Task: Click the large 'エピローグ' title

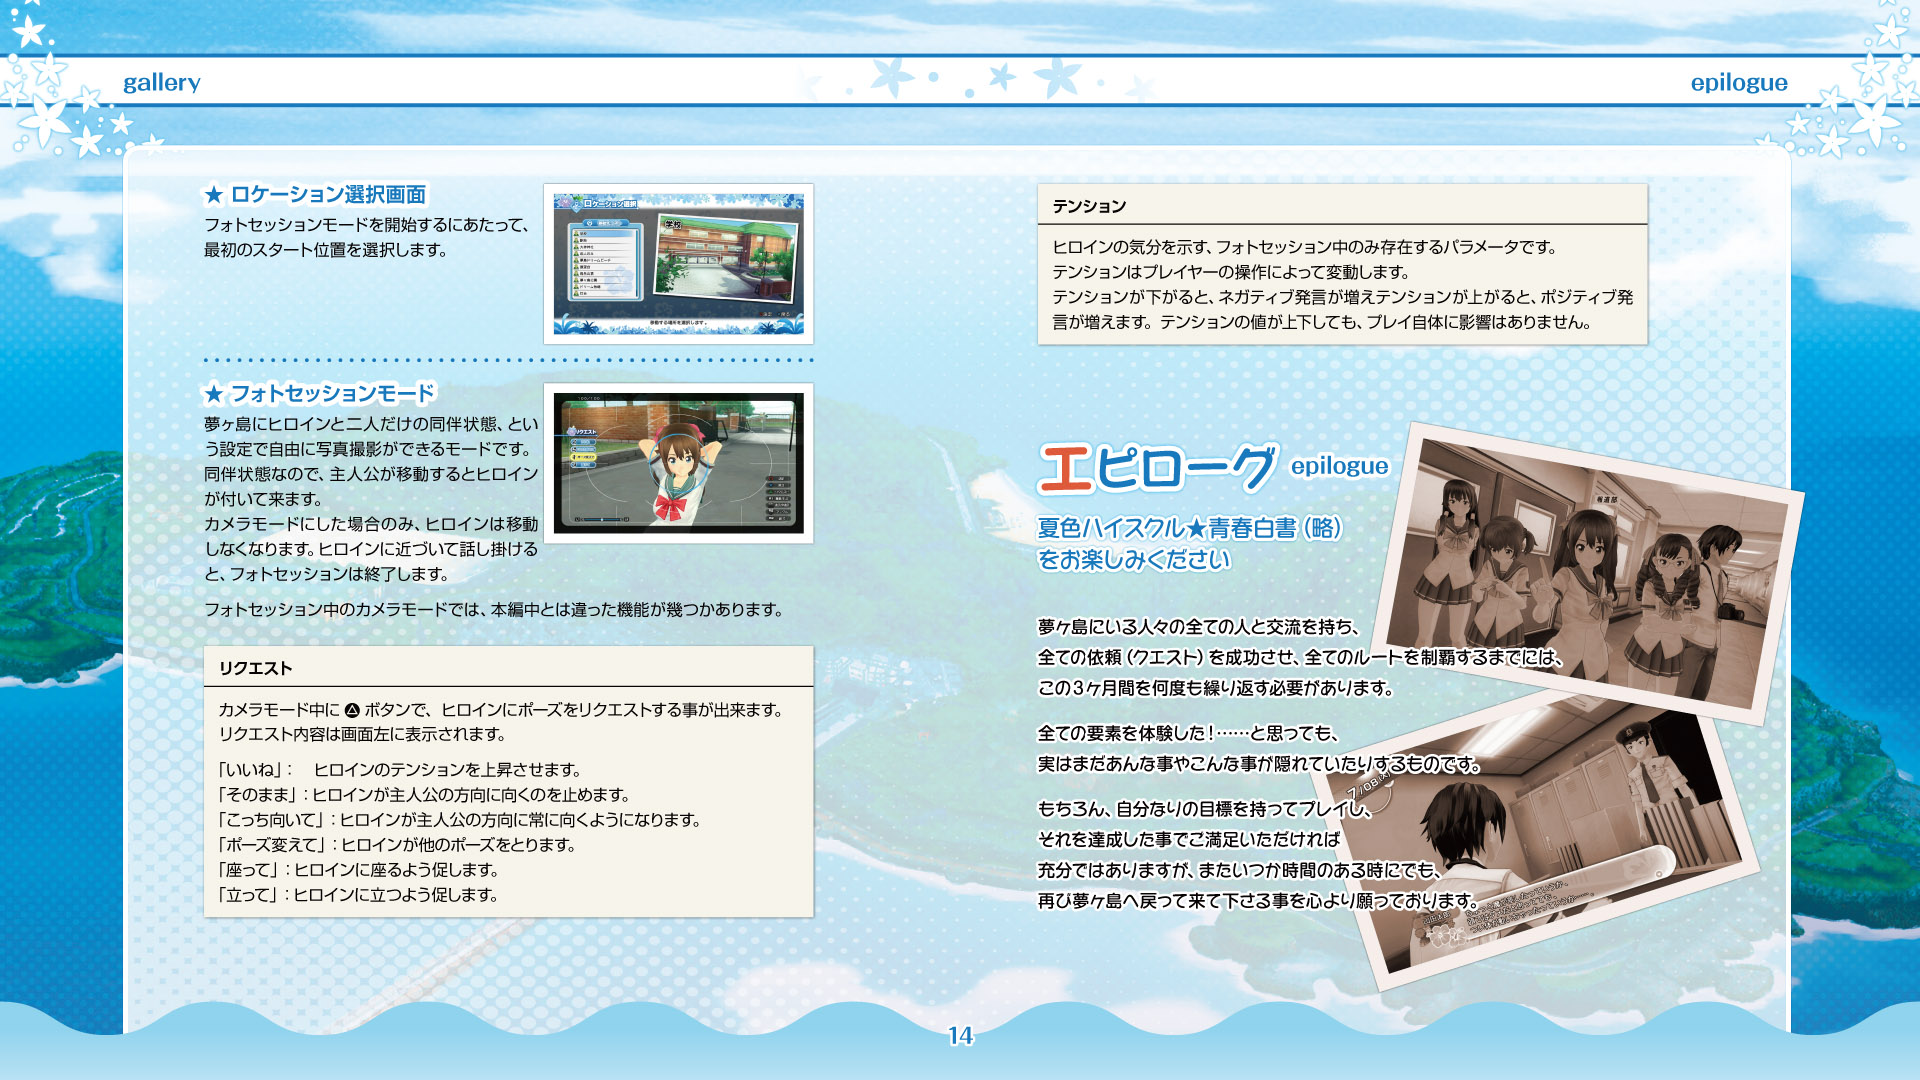Action: (1157, 468)
